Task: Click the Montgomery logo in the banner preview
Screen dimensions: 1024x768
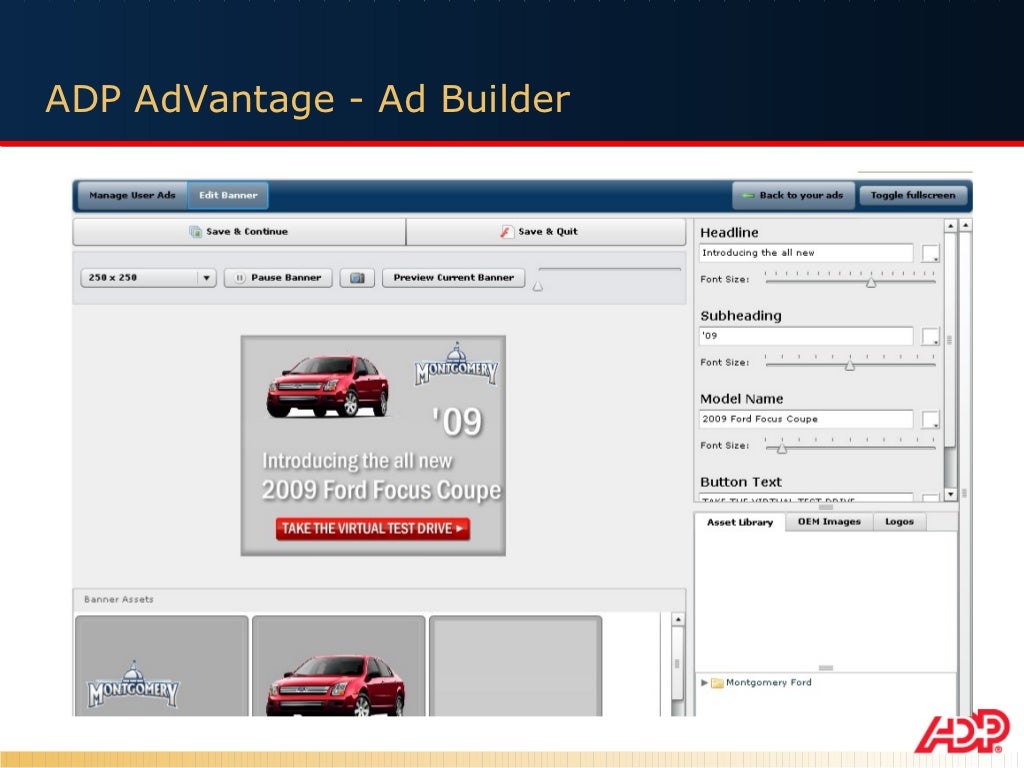Action: click(456, 364)
